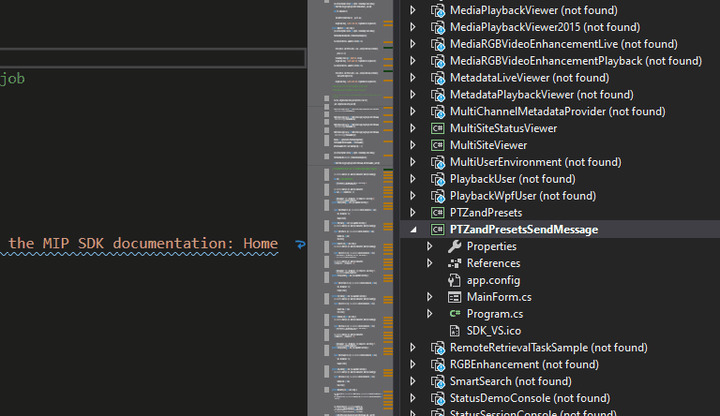Select MediaPlaybackViewer2015 in Solution Explorer
This screenshot has width=720, height=416.
point(545,26)
